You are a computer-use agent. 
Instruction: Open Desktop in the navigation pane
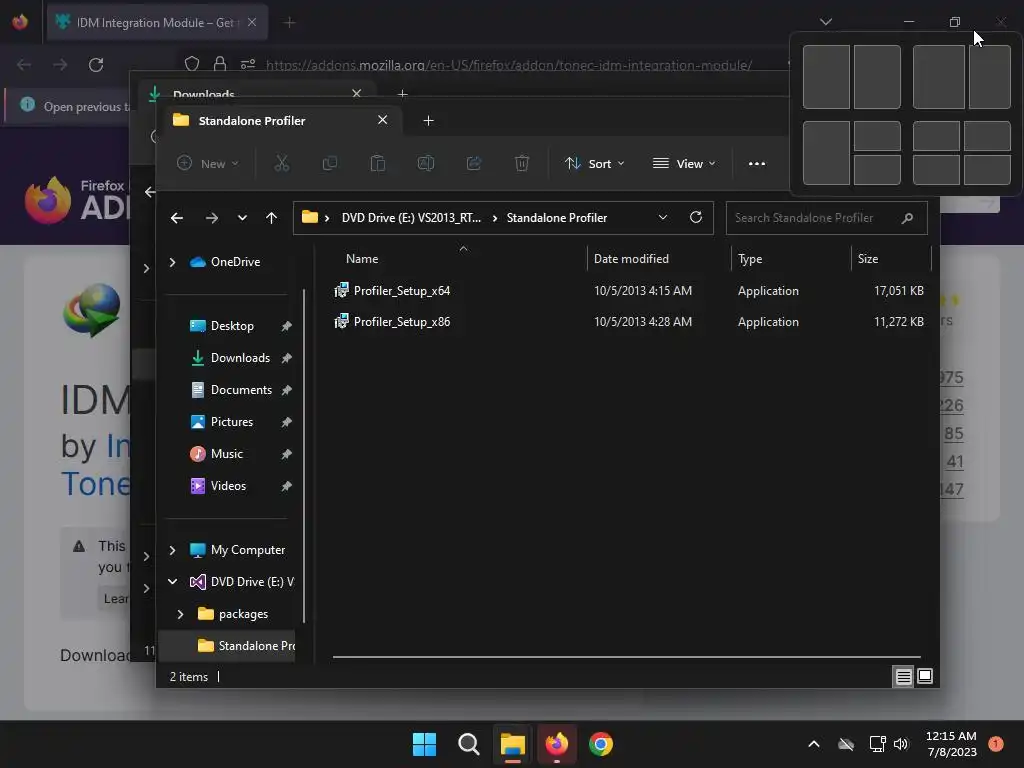pos(232,326)
